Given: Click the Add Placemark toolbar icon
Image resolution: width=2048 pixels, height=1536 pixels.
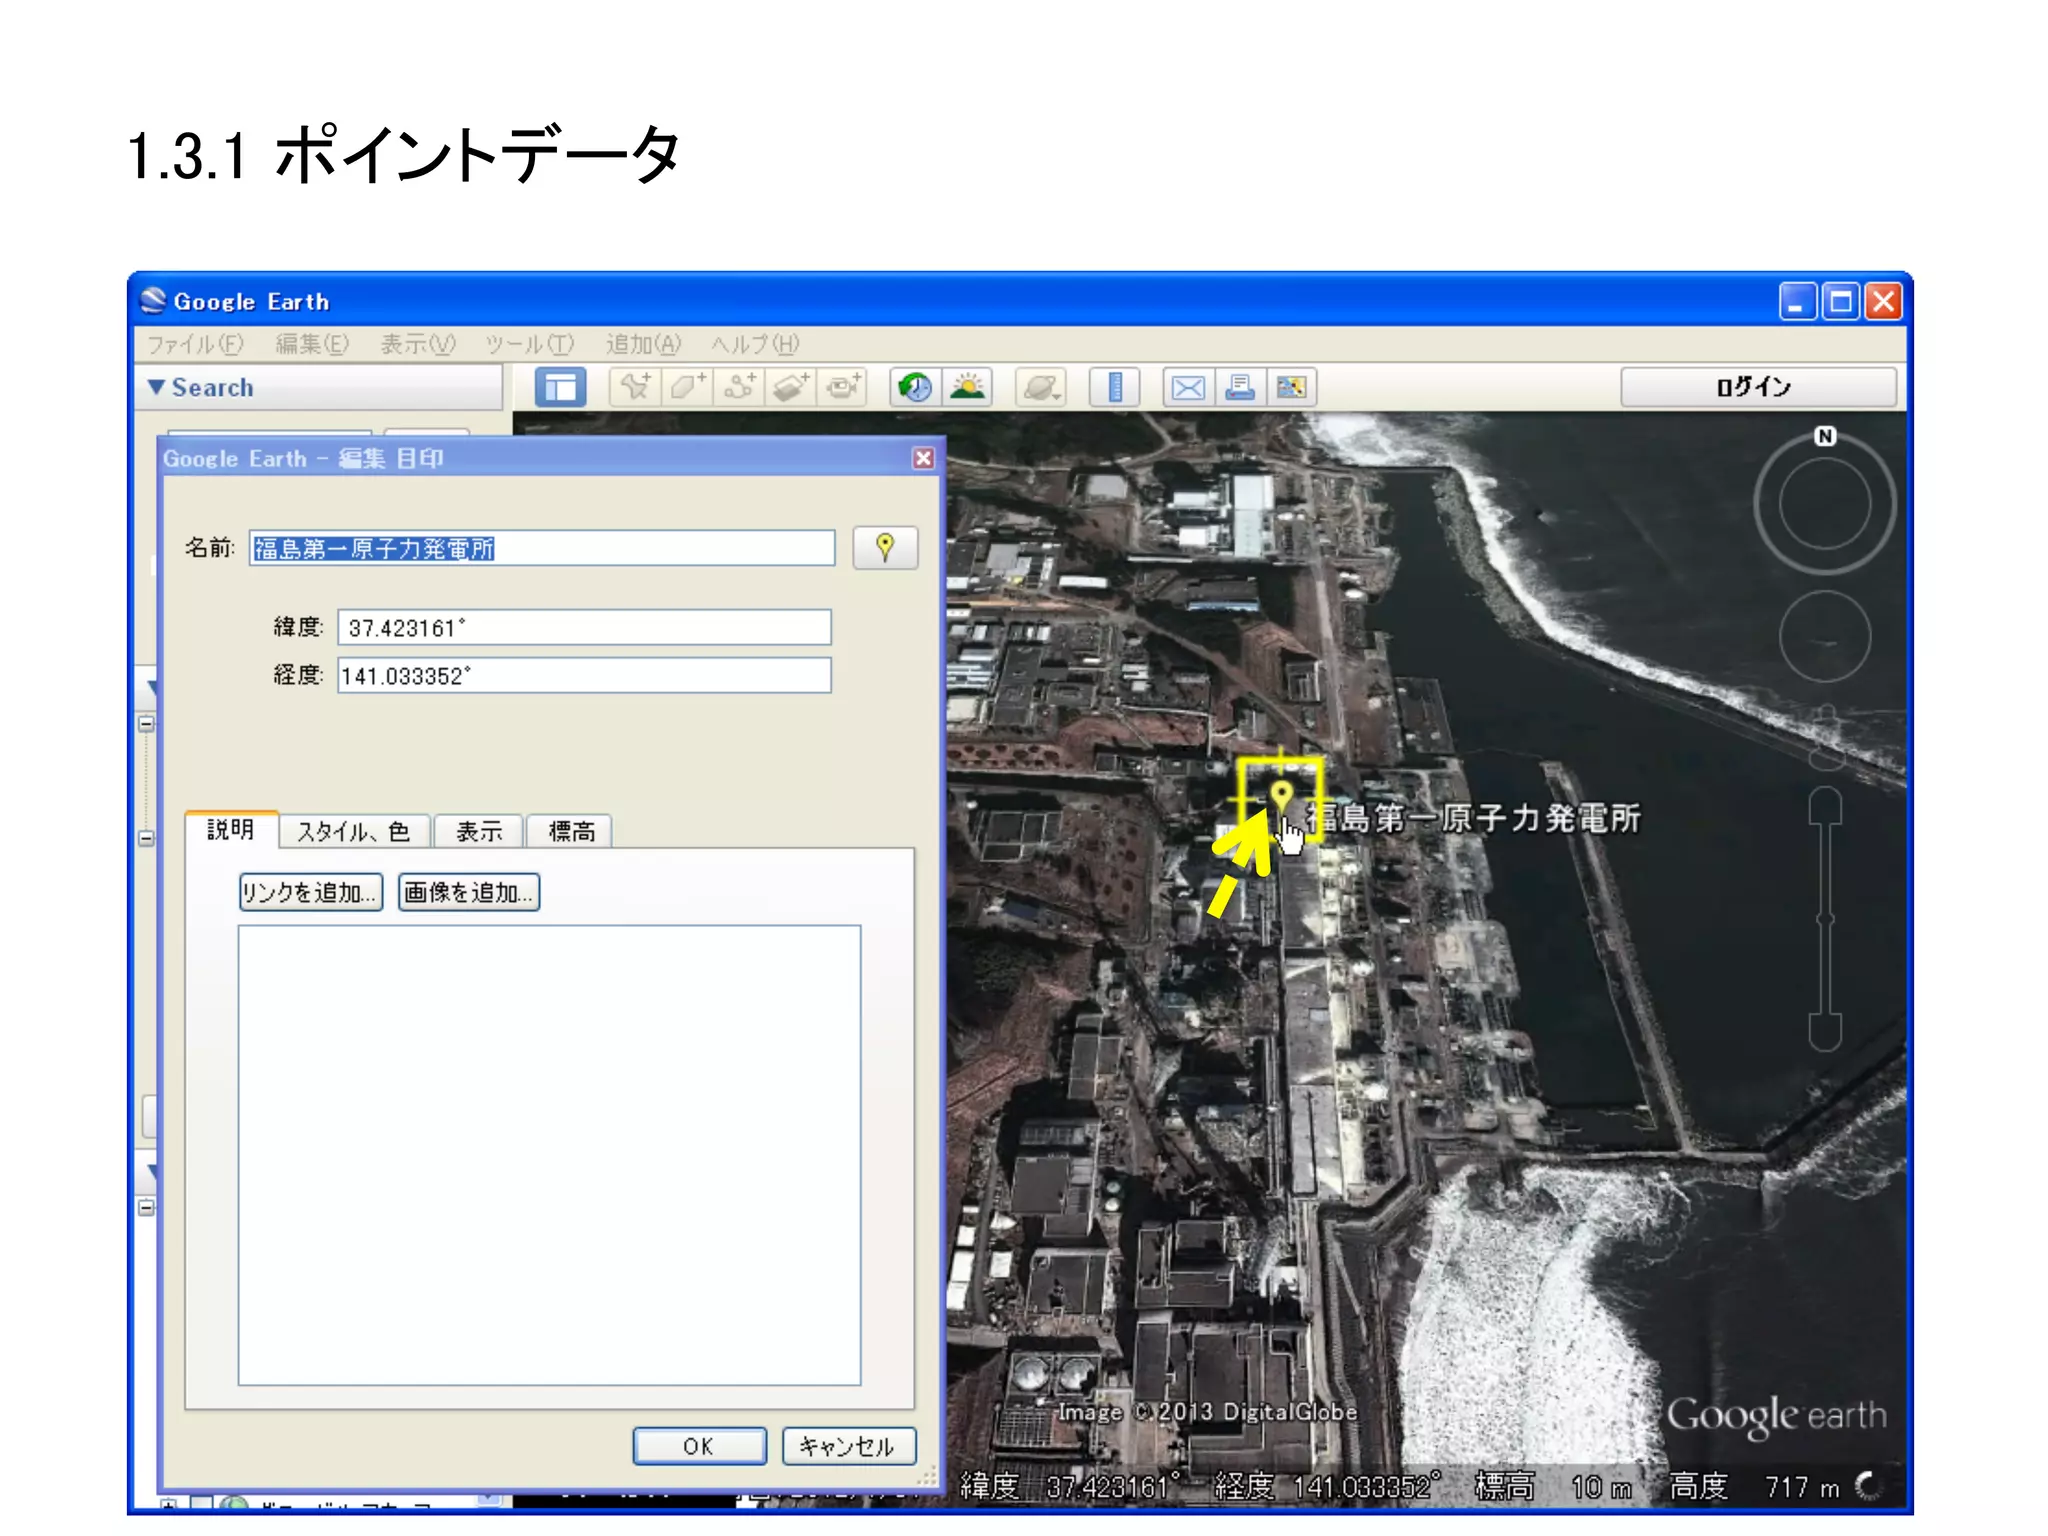Looking at the screenshot, I should [635, 387].
